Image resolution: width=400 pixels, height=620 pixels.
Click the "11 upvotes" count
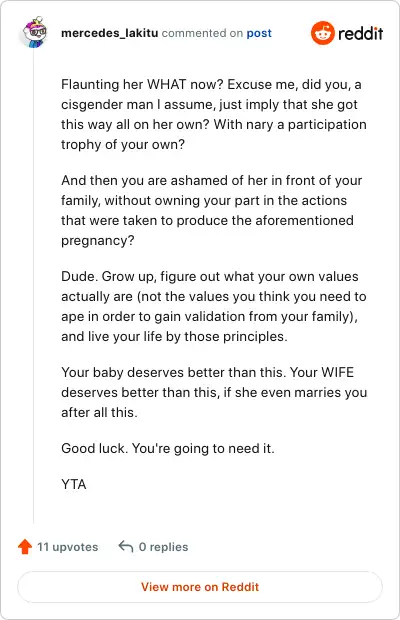click(68, 547)
